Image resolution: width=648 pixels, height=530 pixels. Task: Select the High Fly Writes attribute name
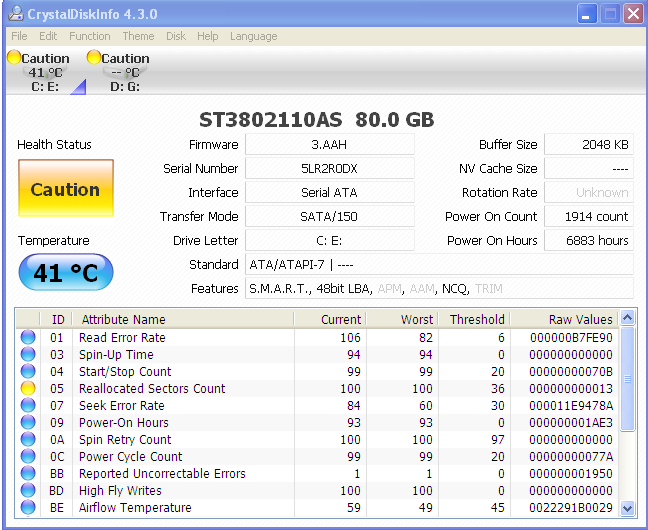coord(120,490)
